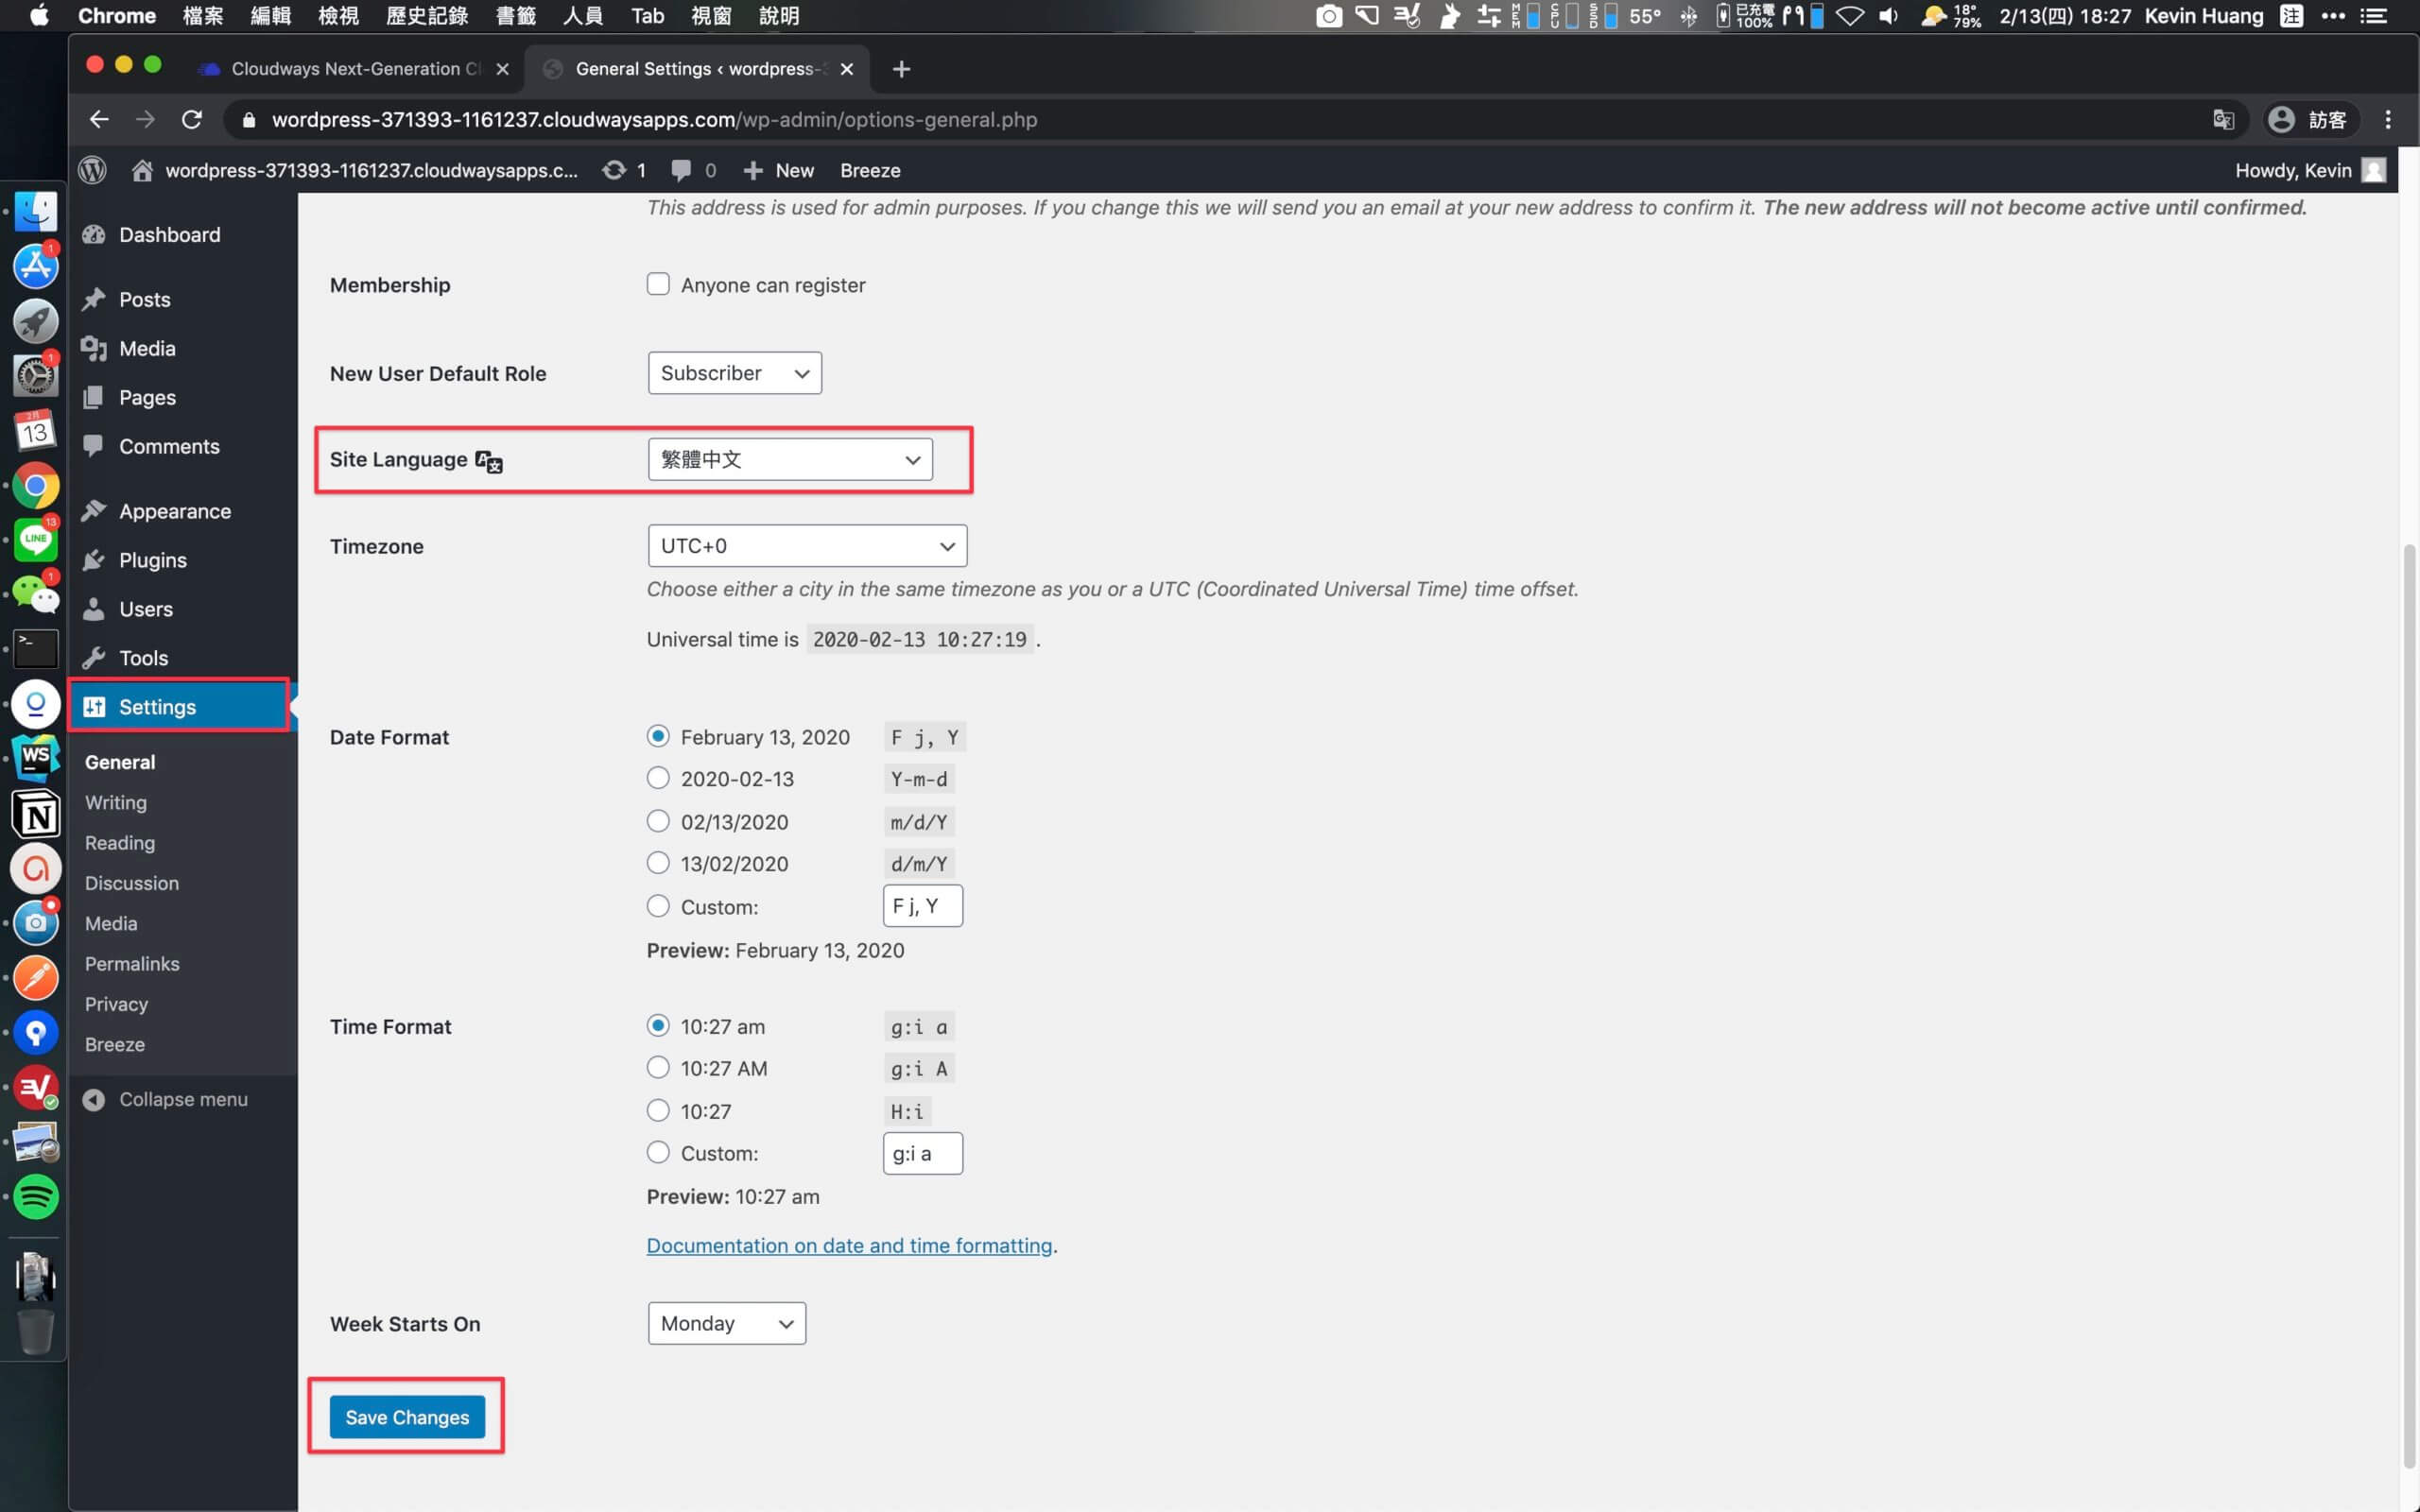The image size is (2420, 1512).
Task: Click the plus New icon in admin bar
Action: coord(753,171)
